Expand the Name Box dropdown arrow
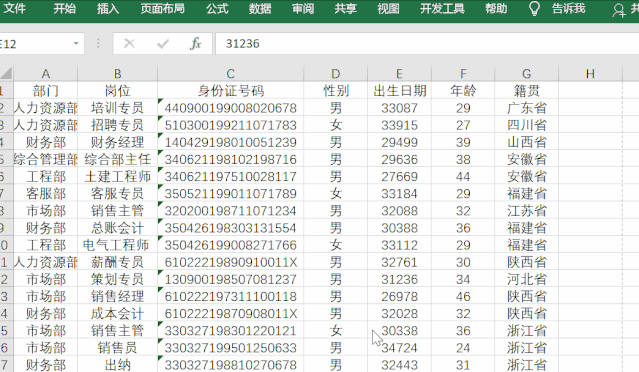The height and width of the screenshot is (372, 639). coord(76,43)
